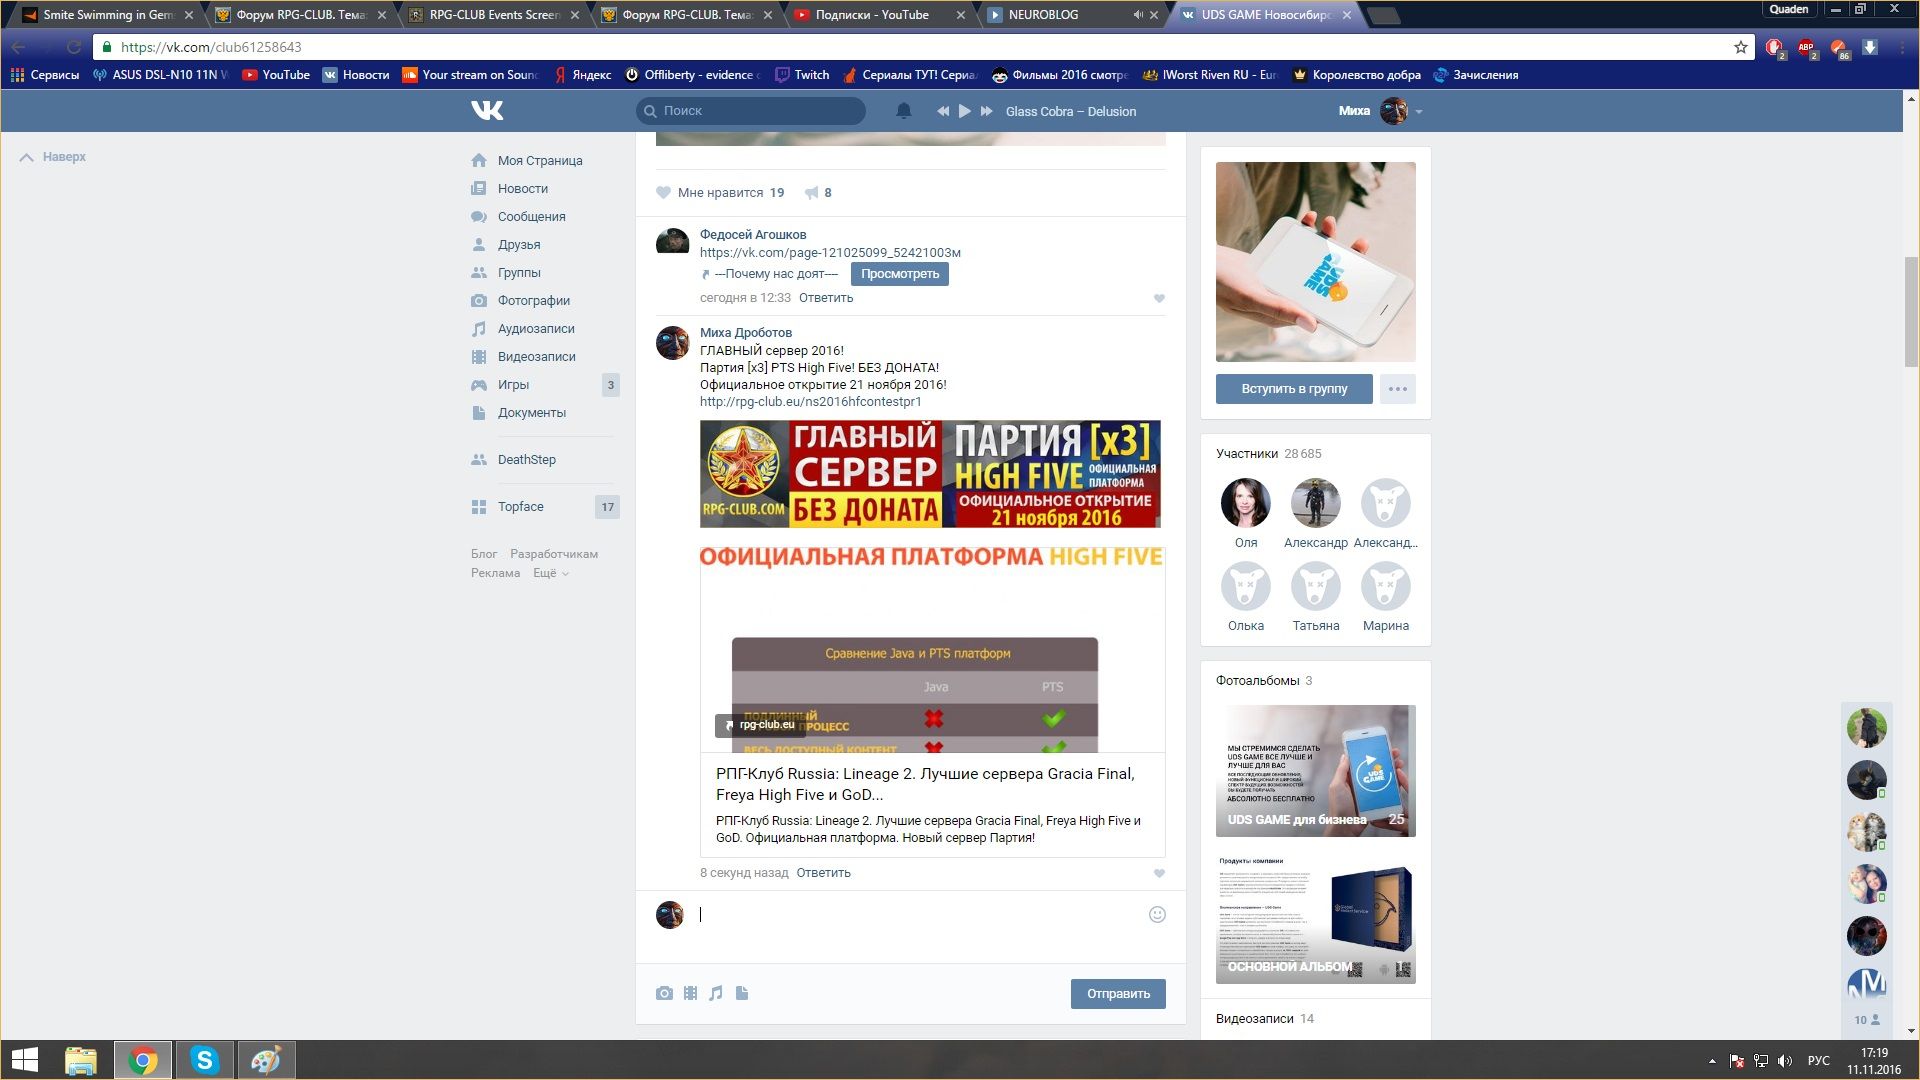Screen dimensions: 1920x1080
Task: Open emoji smiley picker
Action: 1157,914
